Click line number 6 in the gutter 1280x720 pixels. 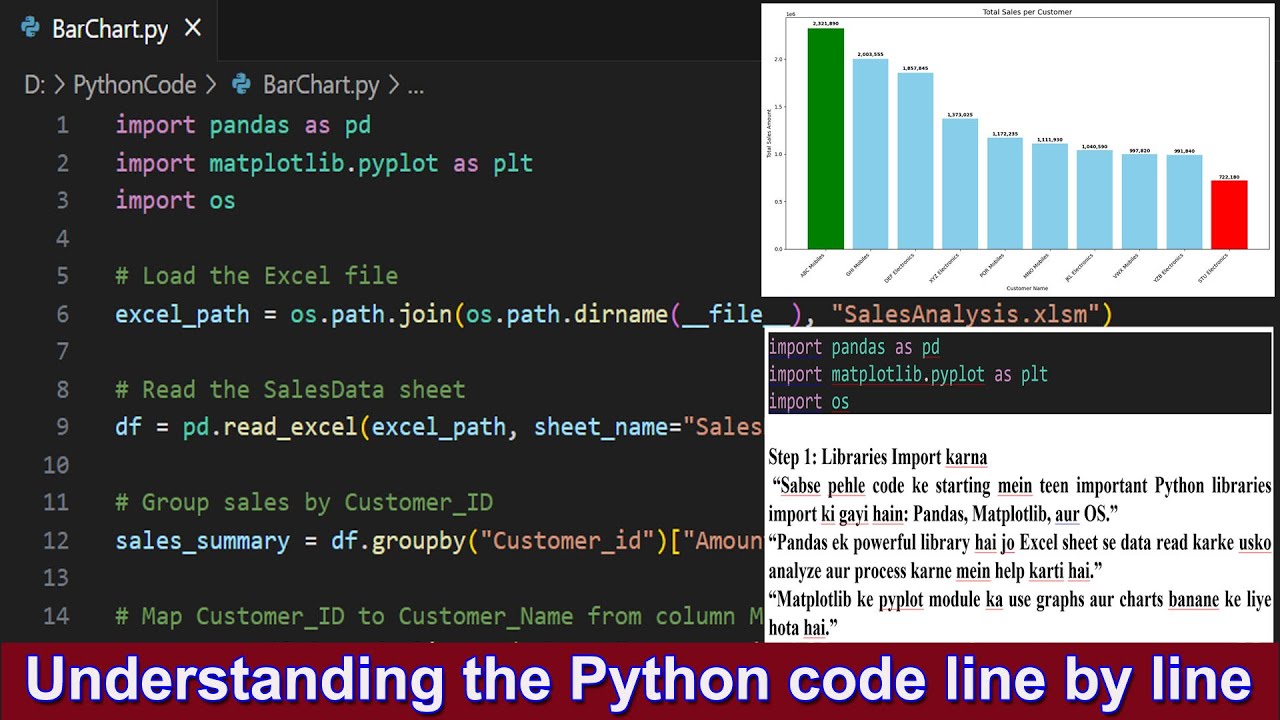62,314
